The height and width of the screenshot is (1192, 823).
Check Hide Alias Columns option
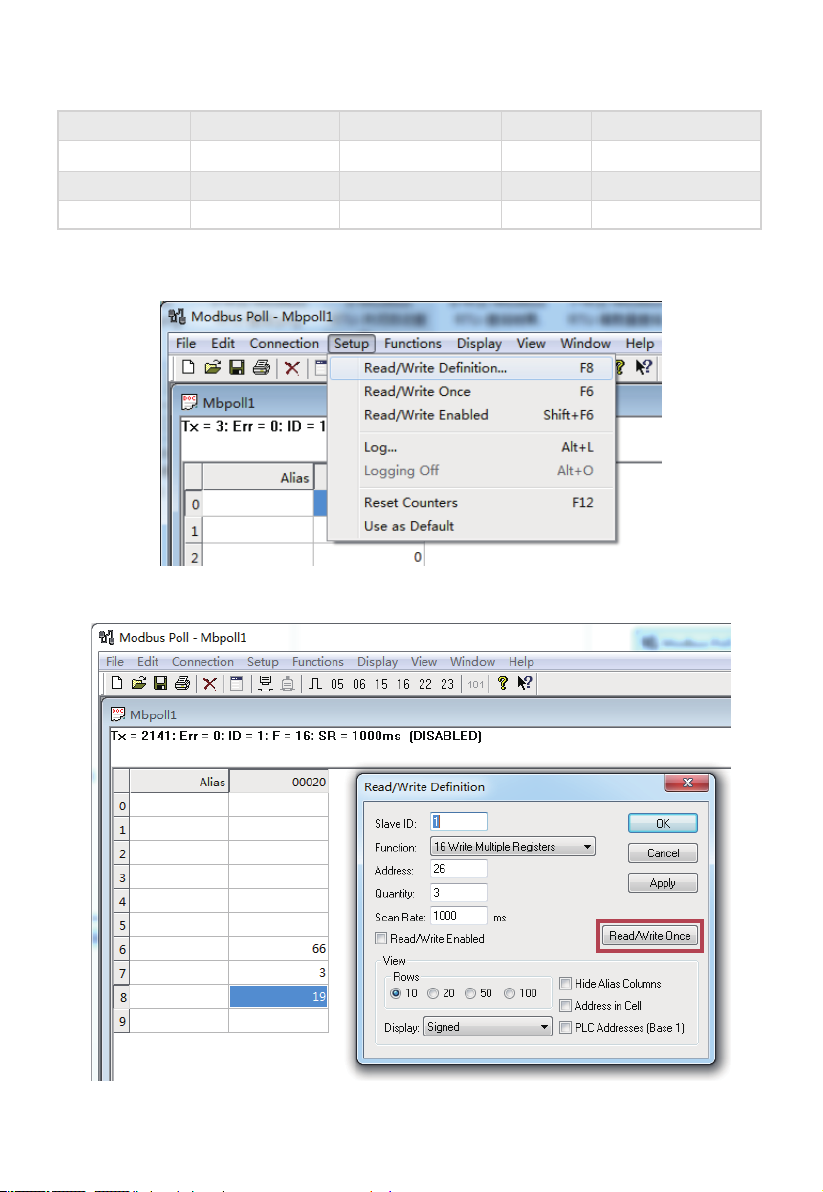tap(565, 983)
